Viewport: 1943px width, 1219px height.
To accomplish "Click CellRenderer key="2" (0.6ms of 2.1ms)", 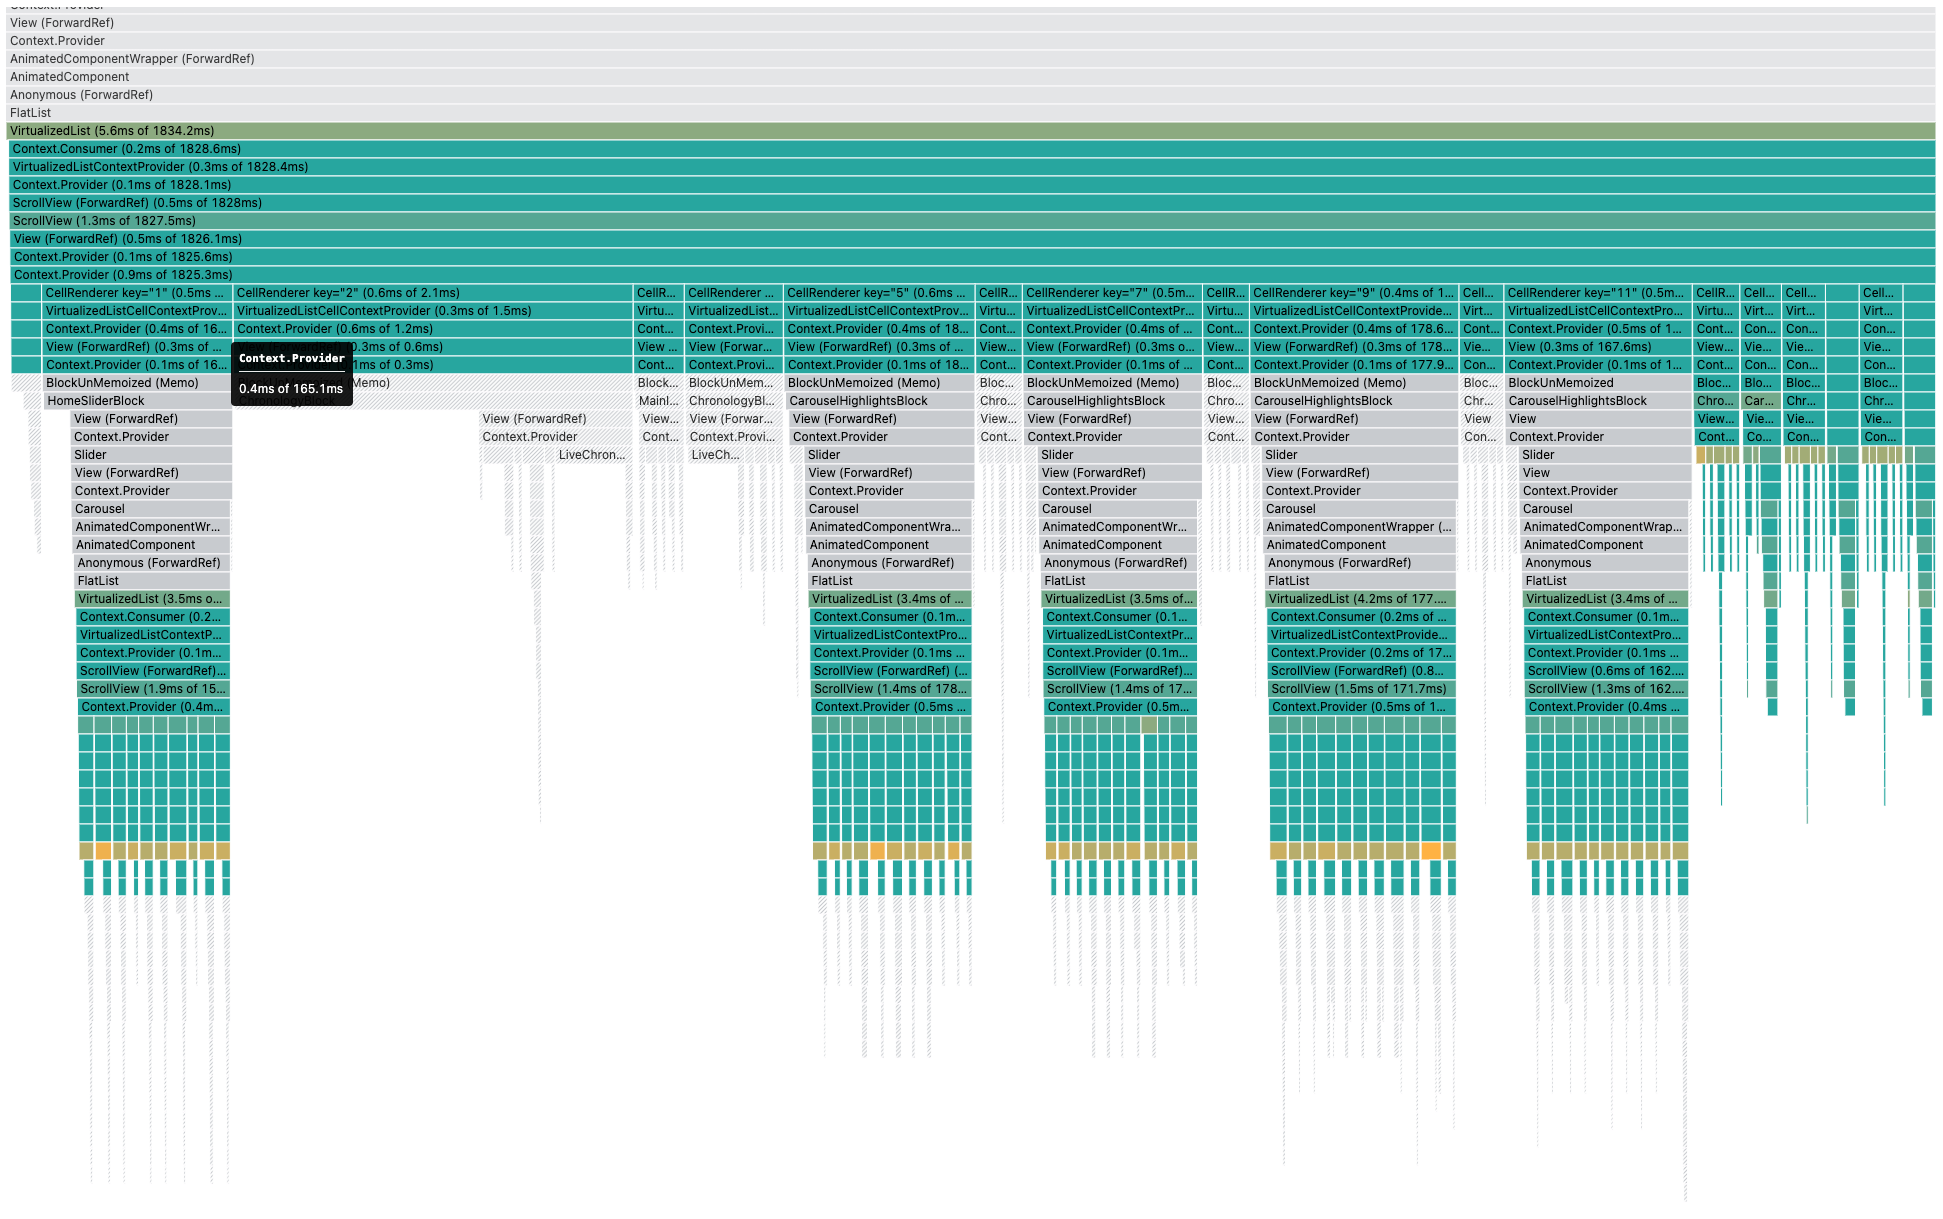I will coord(432,293).
